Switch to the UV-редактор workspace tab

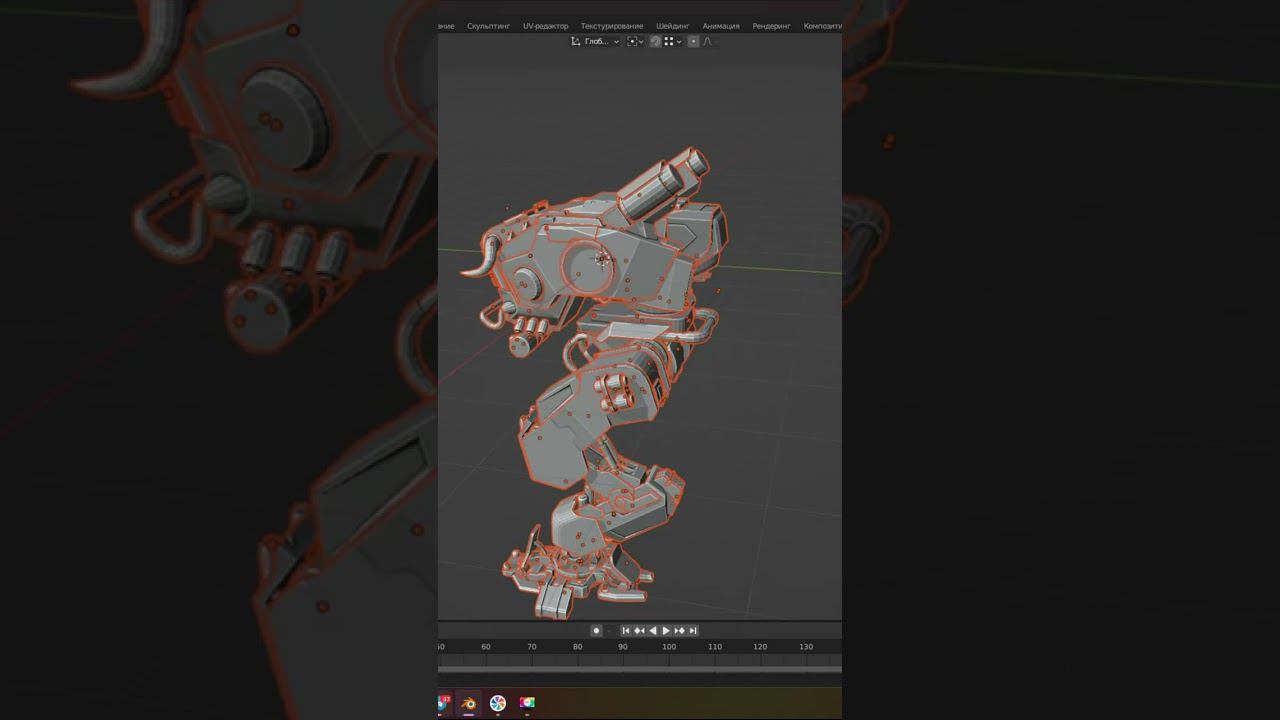coord(545,26)
